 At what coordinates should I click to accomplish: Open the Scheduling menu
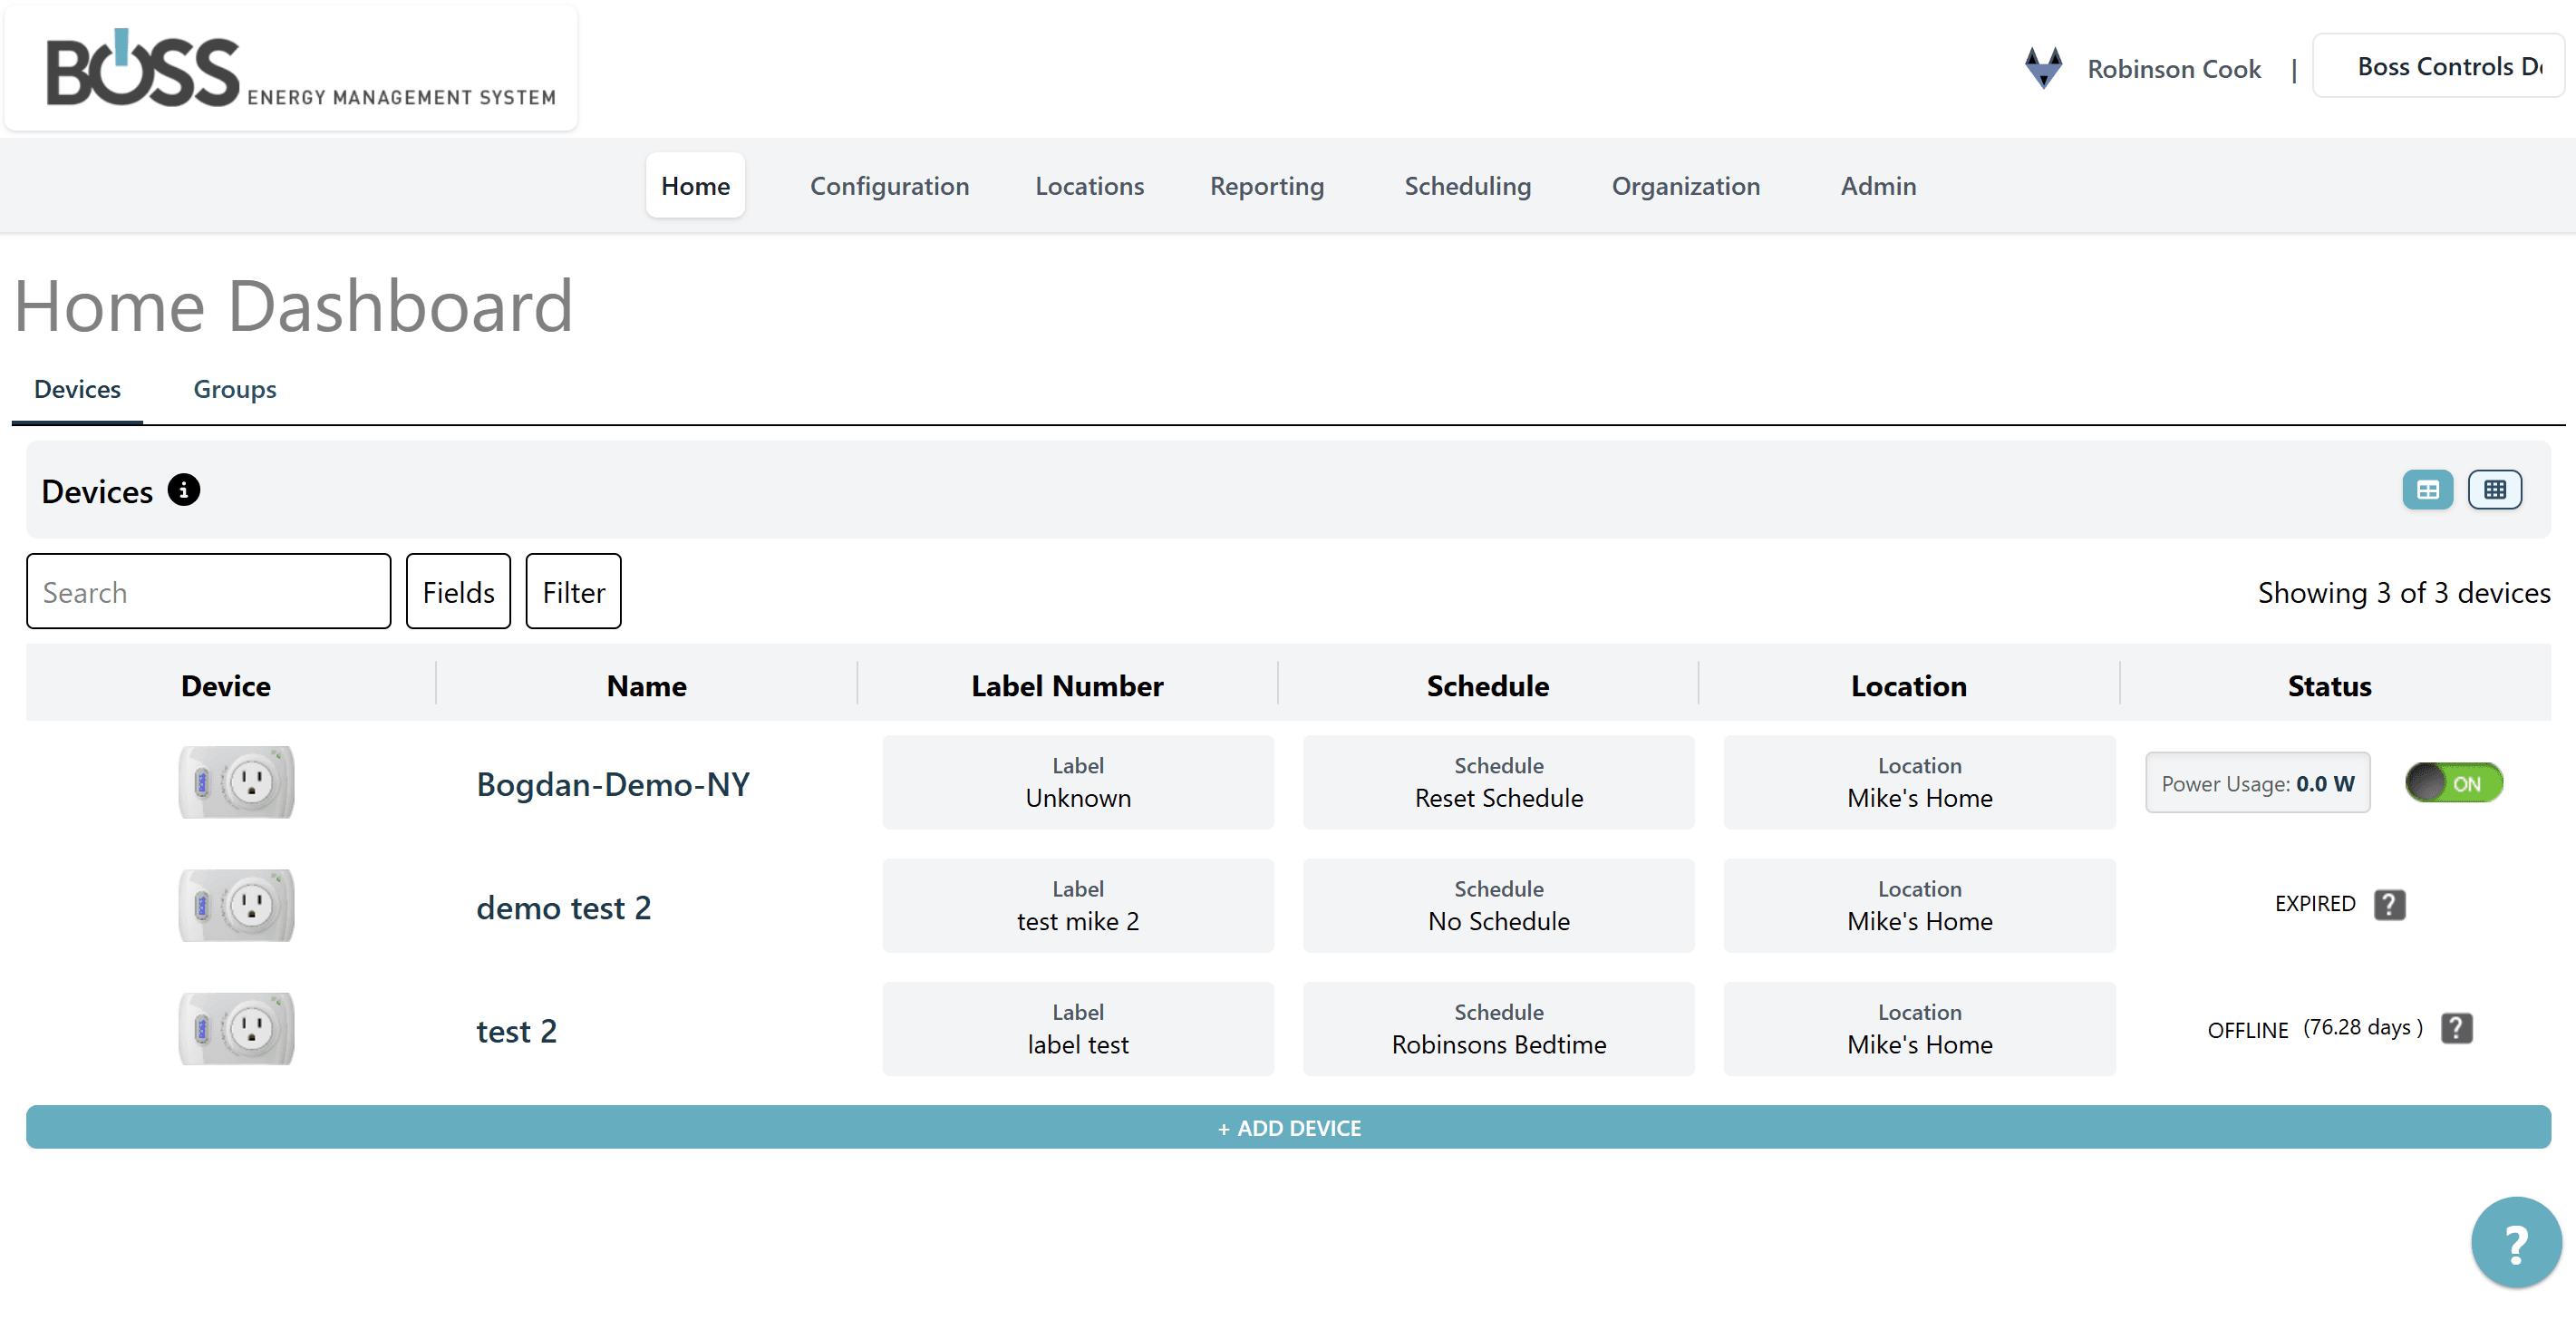1467,186
